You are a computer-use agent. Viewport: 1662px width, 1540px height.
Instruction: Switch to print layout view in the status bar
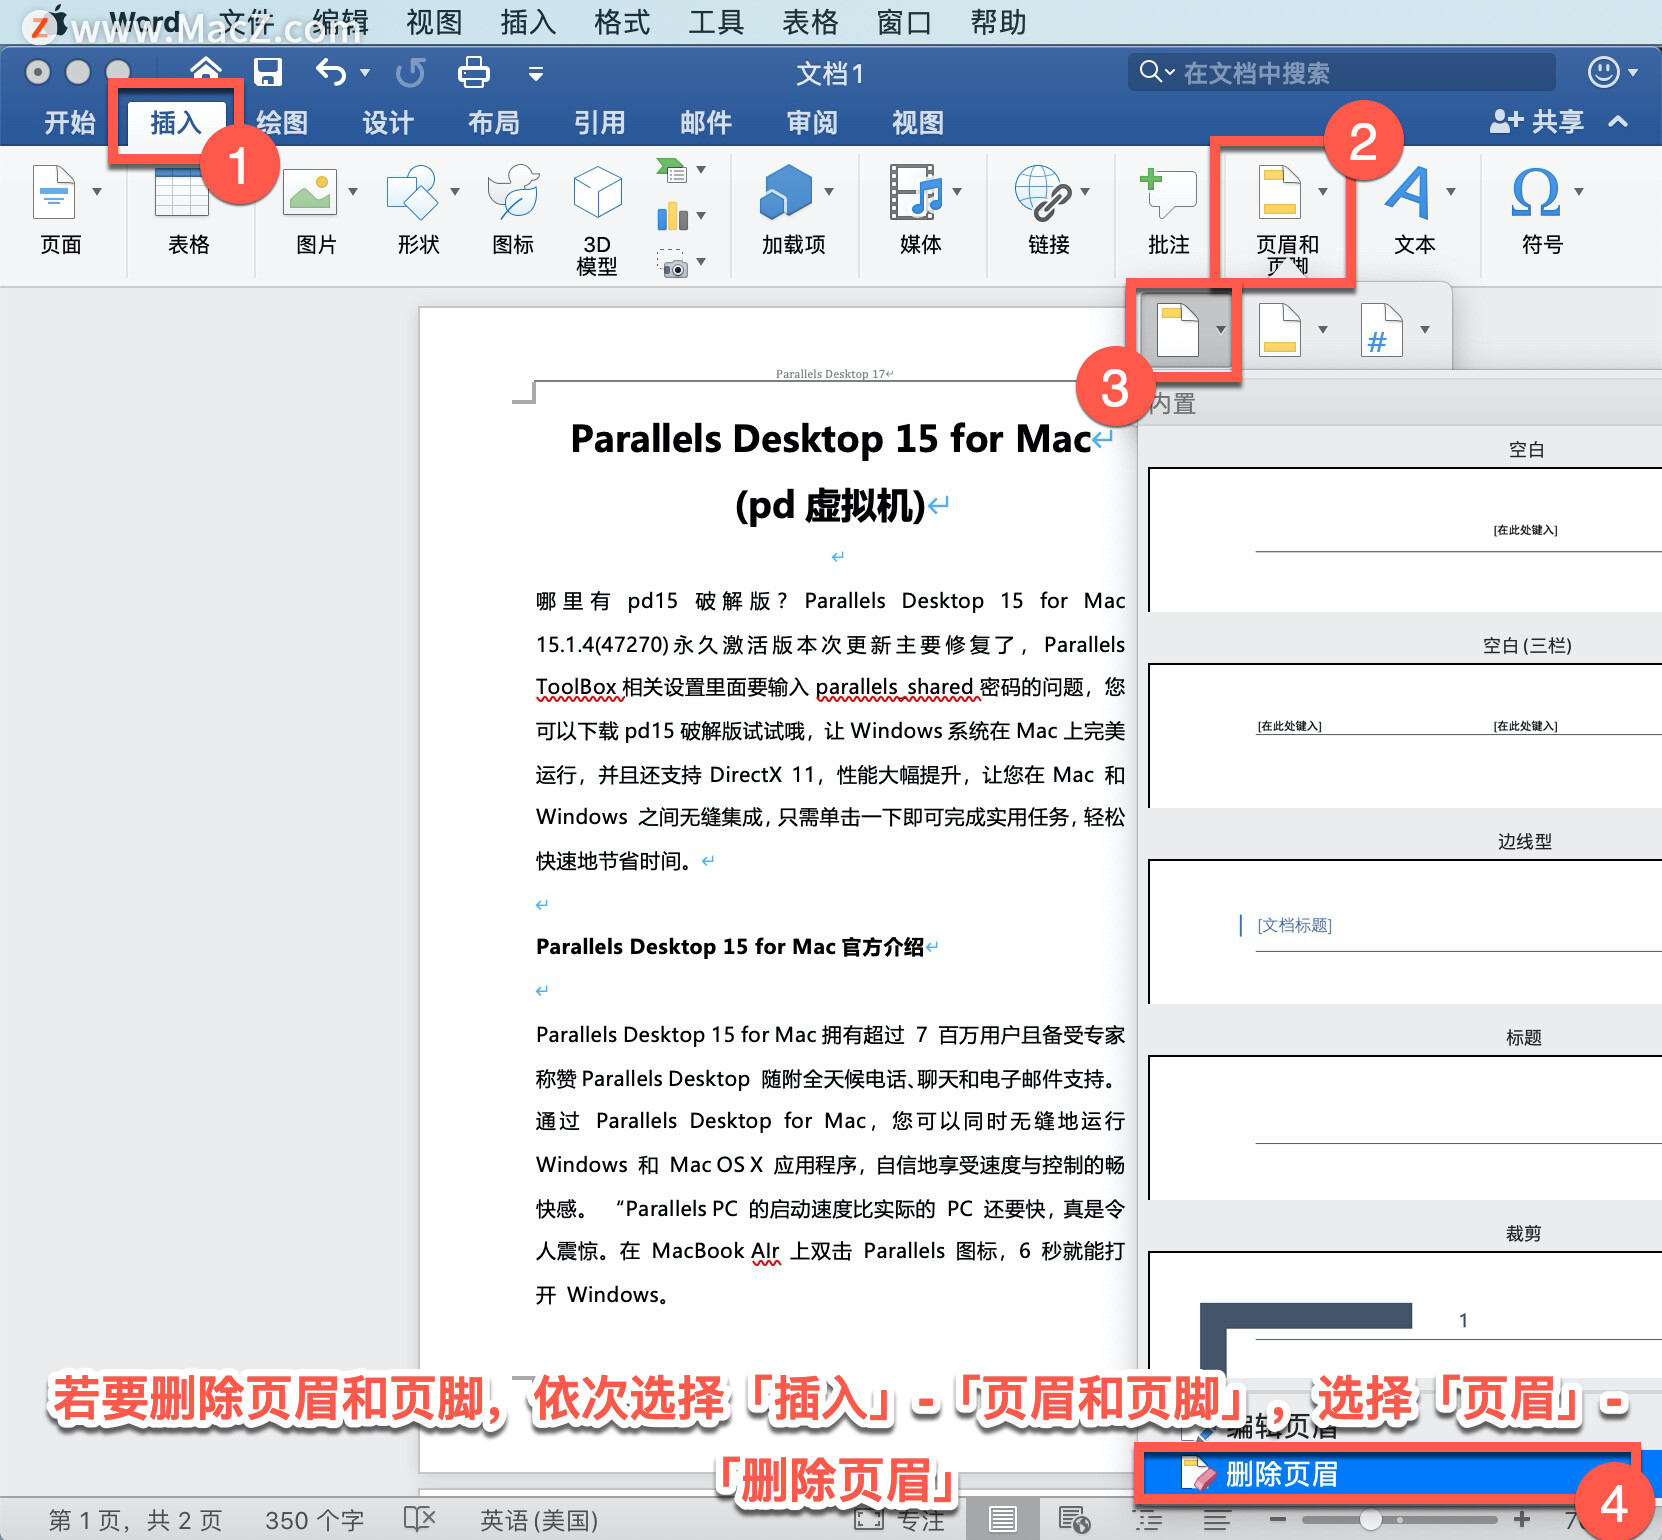[1003, 1520]
